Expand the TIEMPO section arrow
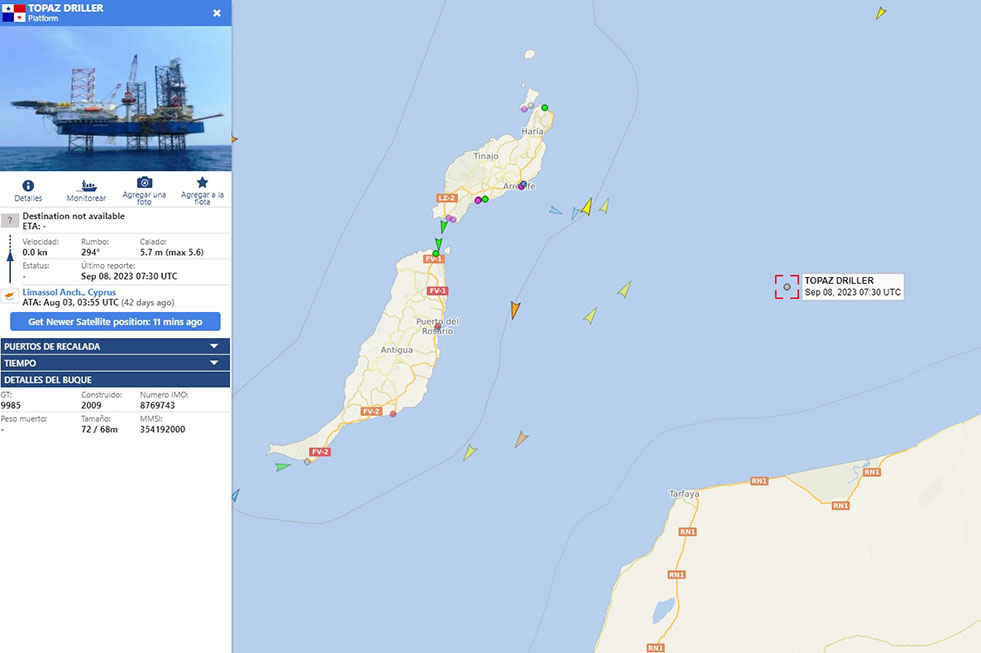Viewport: 981px width, 653px height. coord(214,363)
